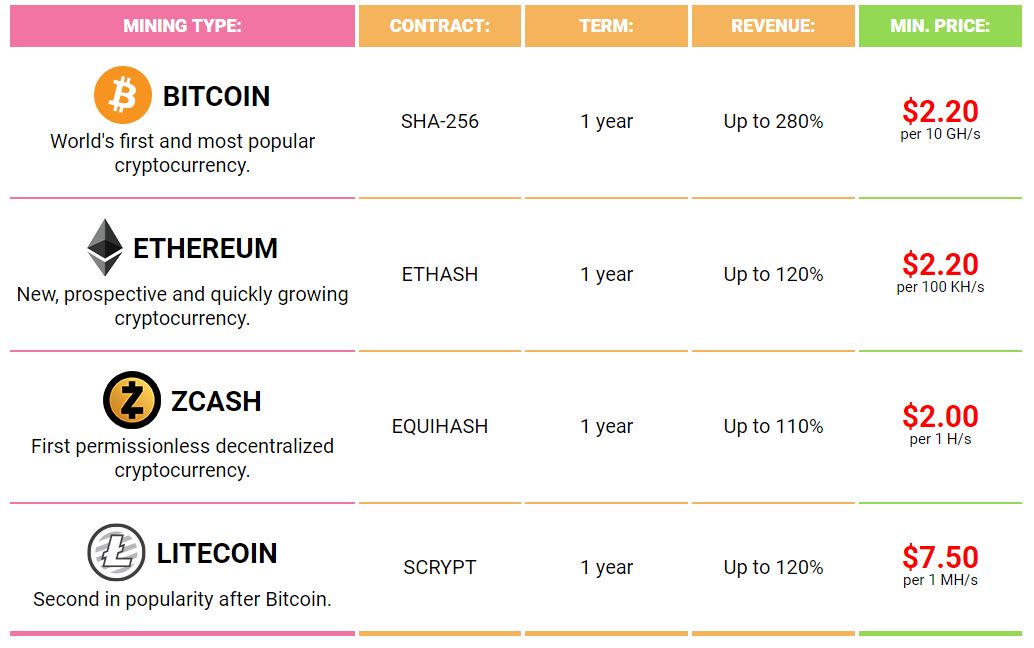The width and height of the screenshot is (1034, 648).
Task: Click the Zcash gold coin icon
Action: click(x=131, y=400)
